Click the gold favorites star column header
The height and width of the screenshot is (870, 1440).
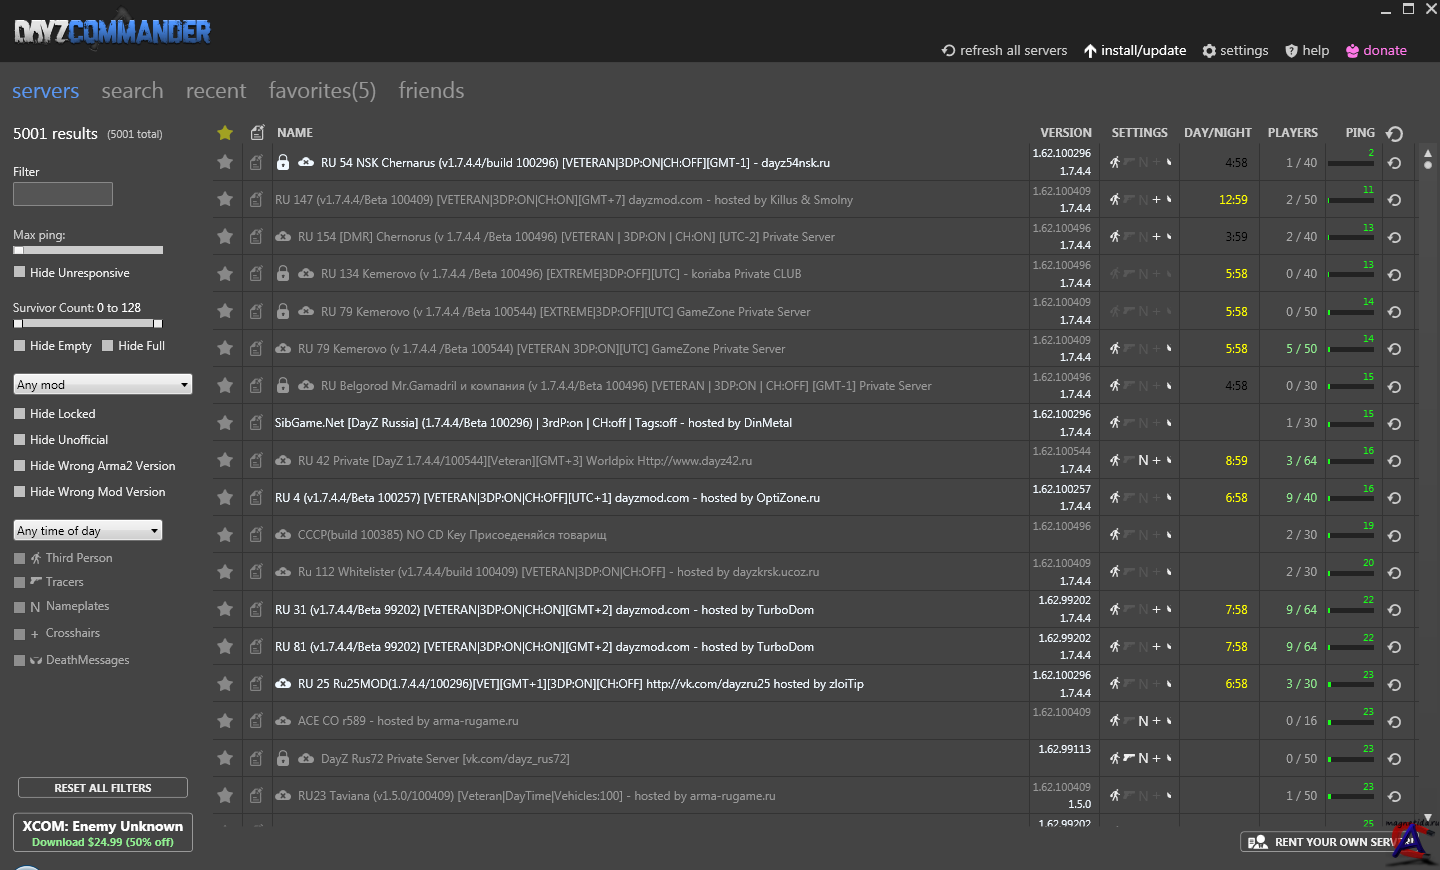click(225, 133)
